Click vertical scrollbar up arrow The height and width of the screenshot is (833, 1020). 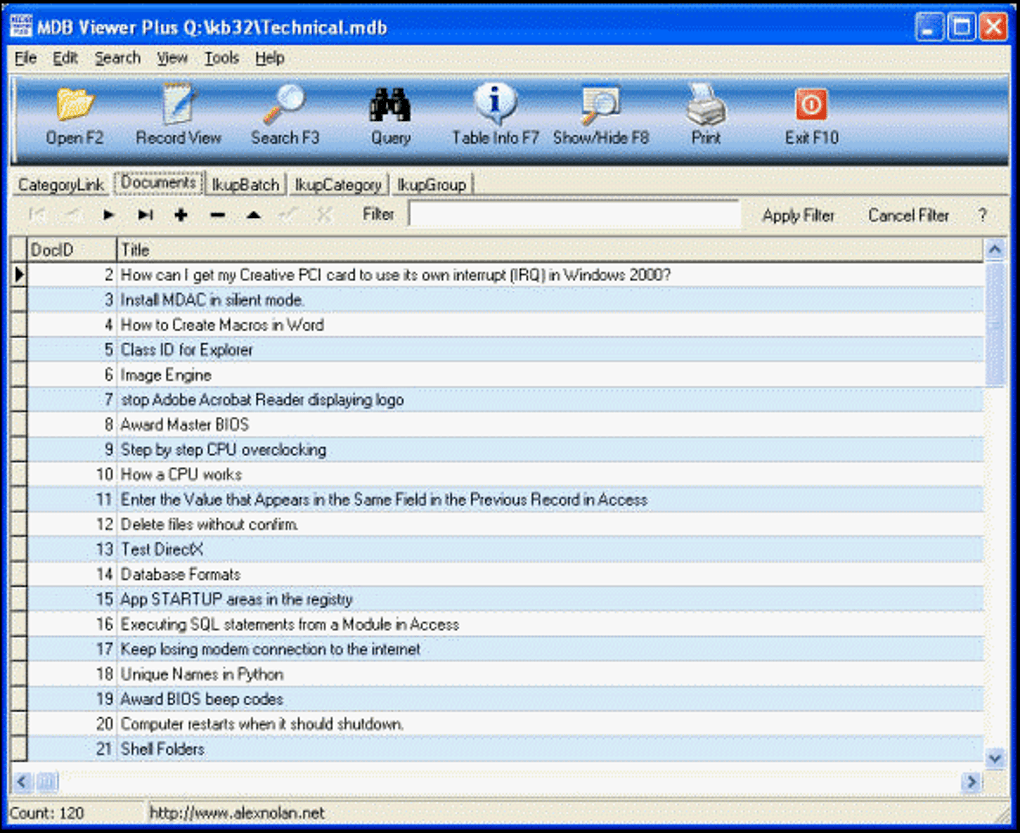(995, 248)
